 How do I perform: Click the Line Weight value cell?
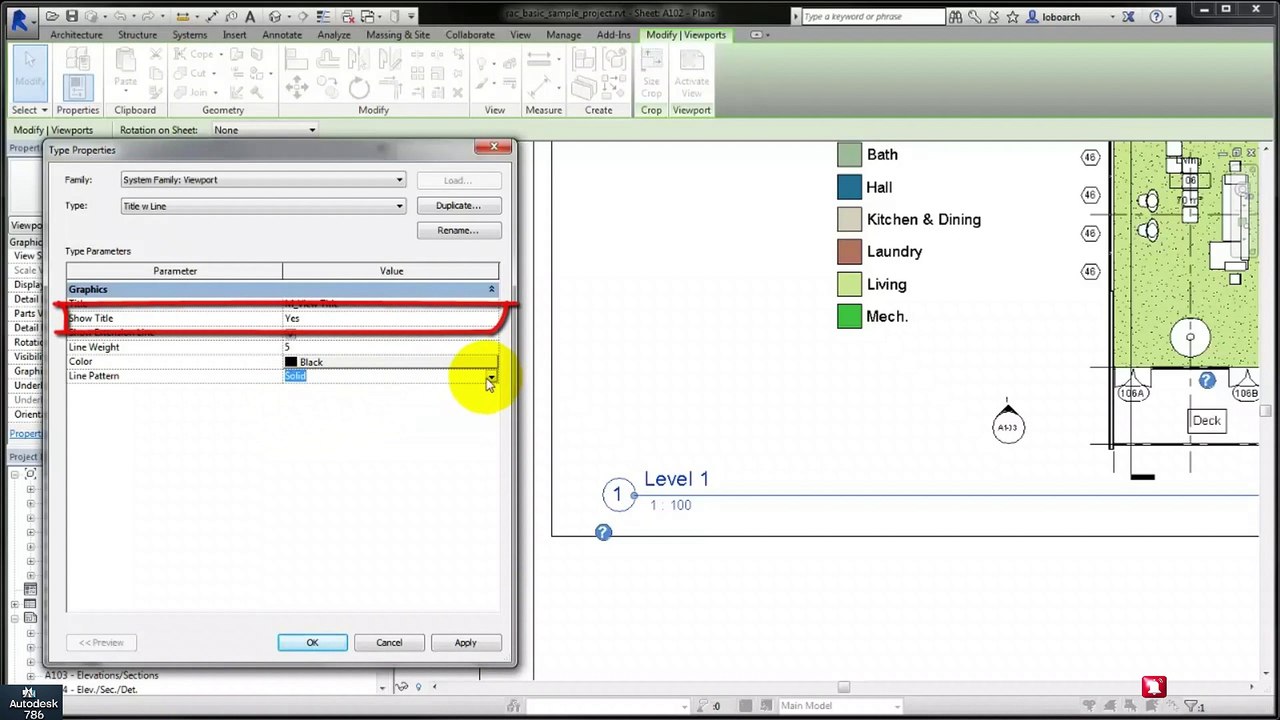(390, 347)
